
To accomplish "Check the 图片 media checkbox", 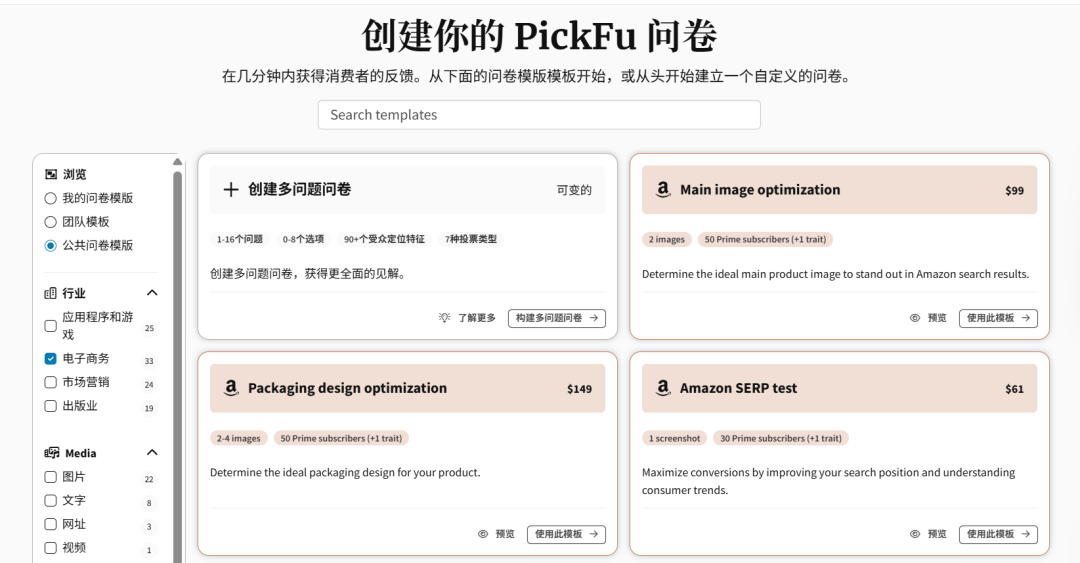I will [50, 477].
